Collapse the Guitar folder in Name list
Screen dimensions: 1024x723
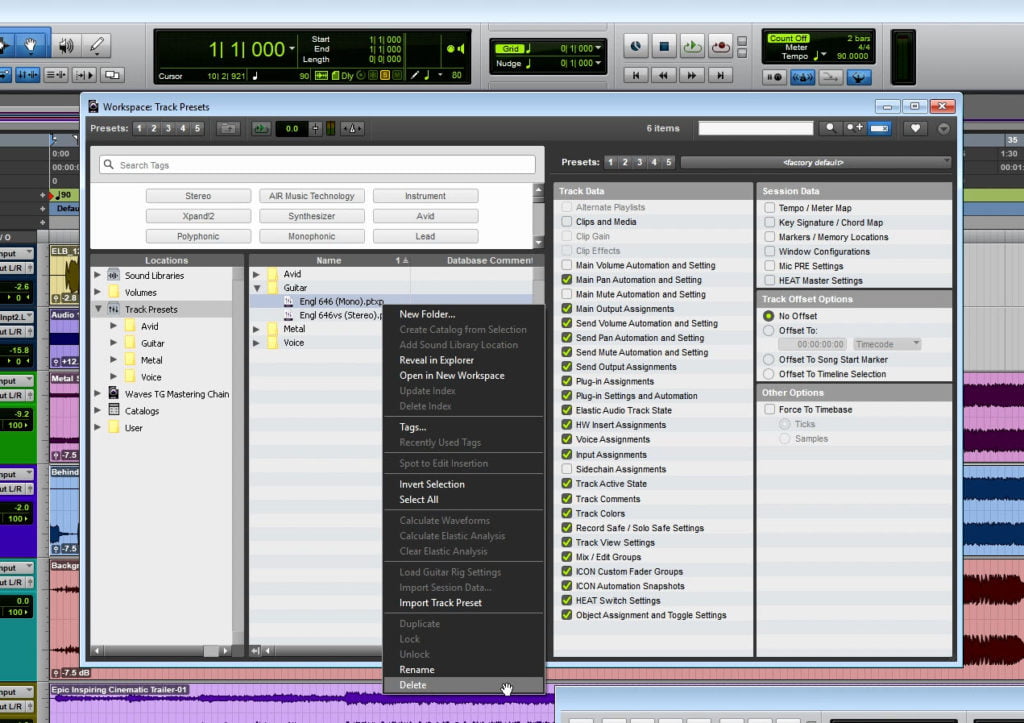point(257,288)
